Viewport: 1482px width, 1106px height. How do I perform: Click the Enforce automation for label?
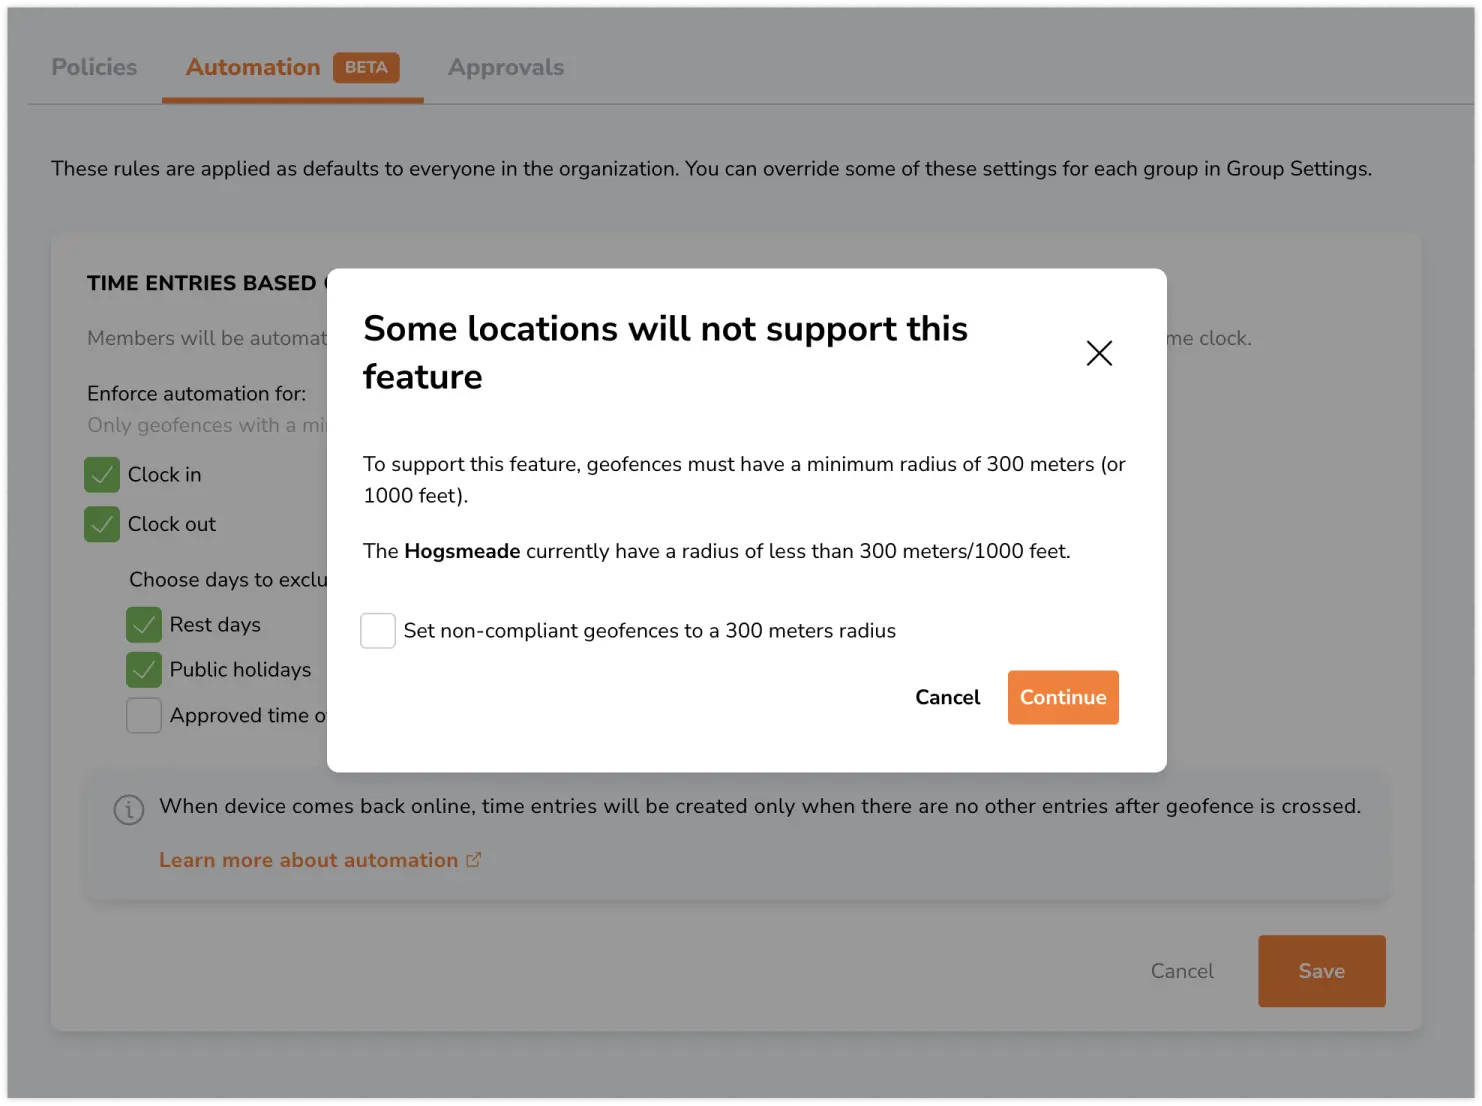coord(197,394)
